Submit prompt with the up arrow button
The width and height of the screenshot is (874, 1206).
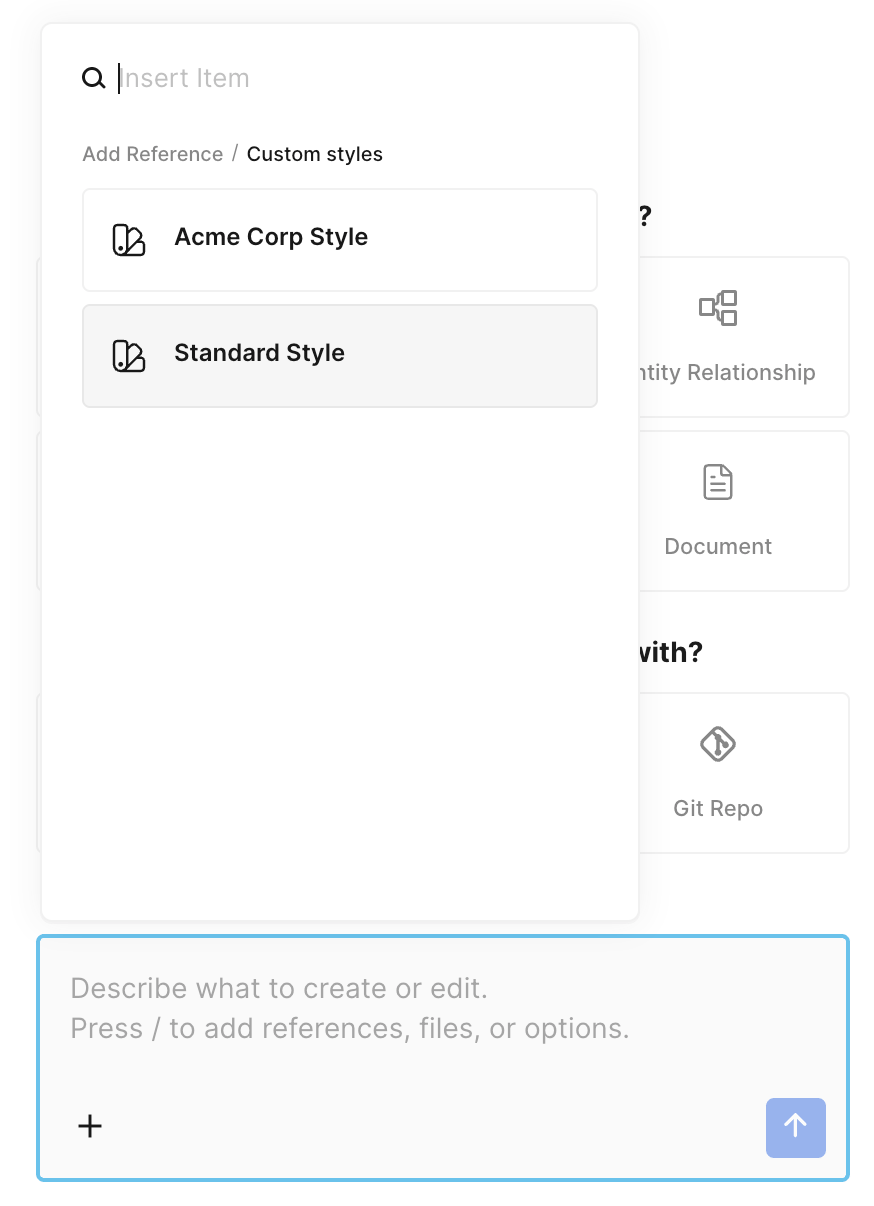pyautogui.click(x=796, y=1128)
